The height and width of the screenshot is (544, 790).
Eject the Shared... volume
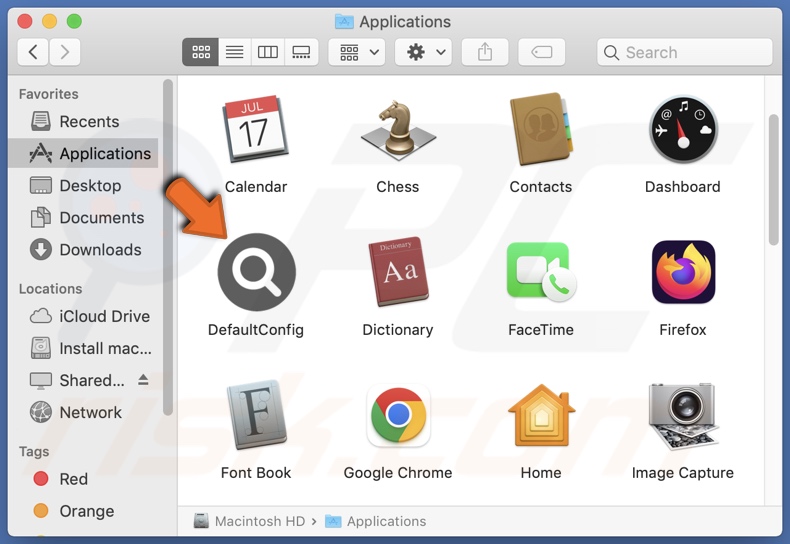click(x=143, y=380)
